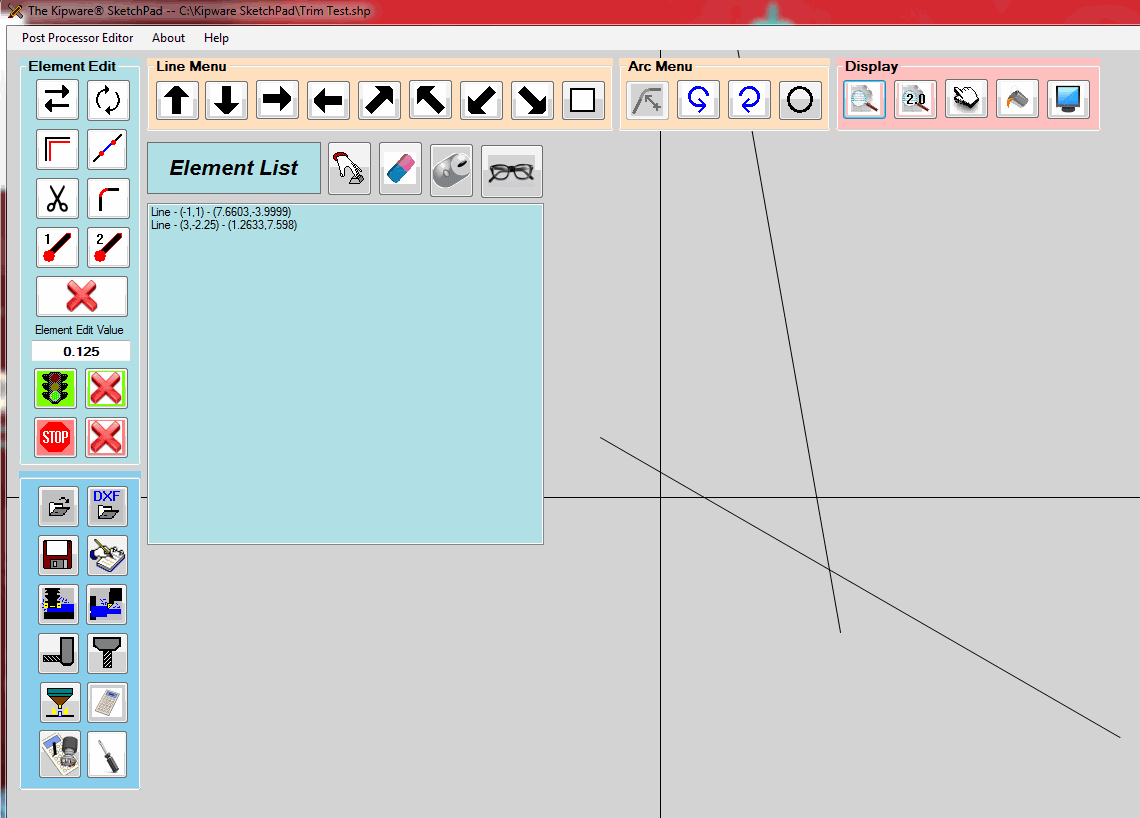Click the 2.0 zoom scale icon

click(x=915, y=100)
